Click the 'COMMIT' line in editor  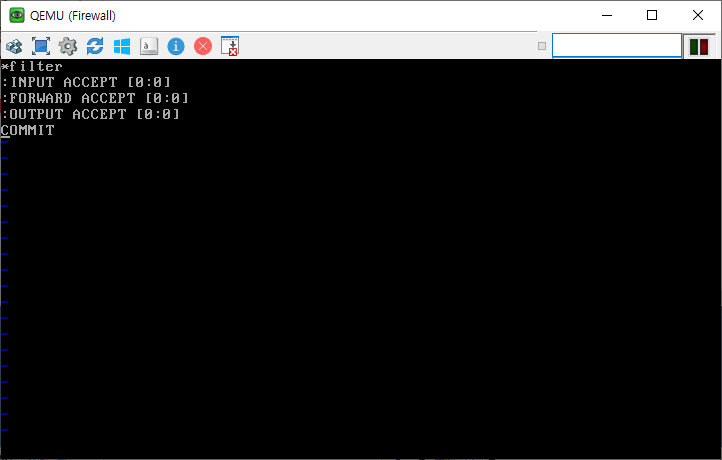(28, 130)
